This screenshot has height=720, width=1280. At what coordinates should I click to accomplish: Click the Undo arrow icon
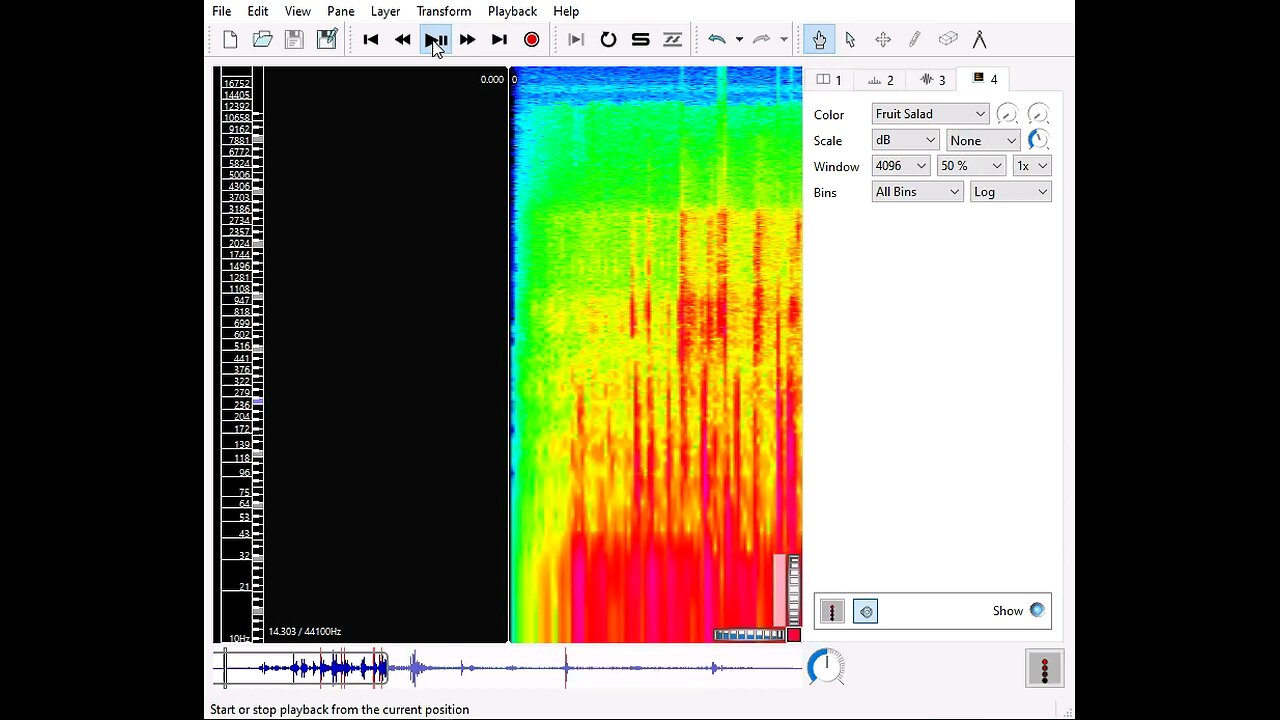click(716, 40)
